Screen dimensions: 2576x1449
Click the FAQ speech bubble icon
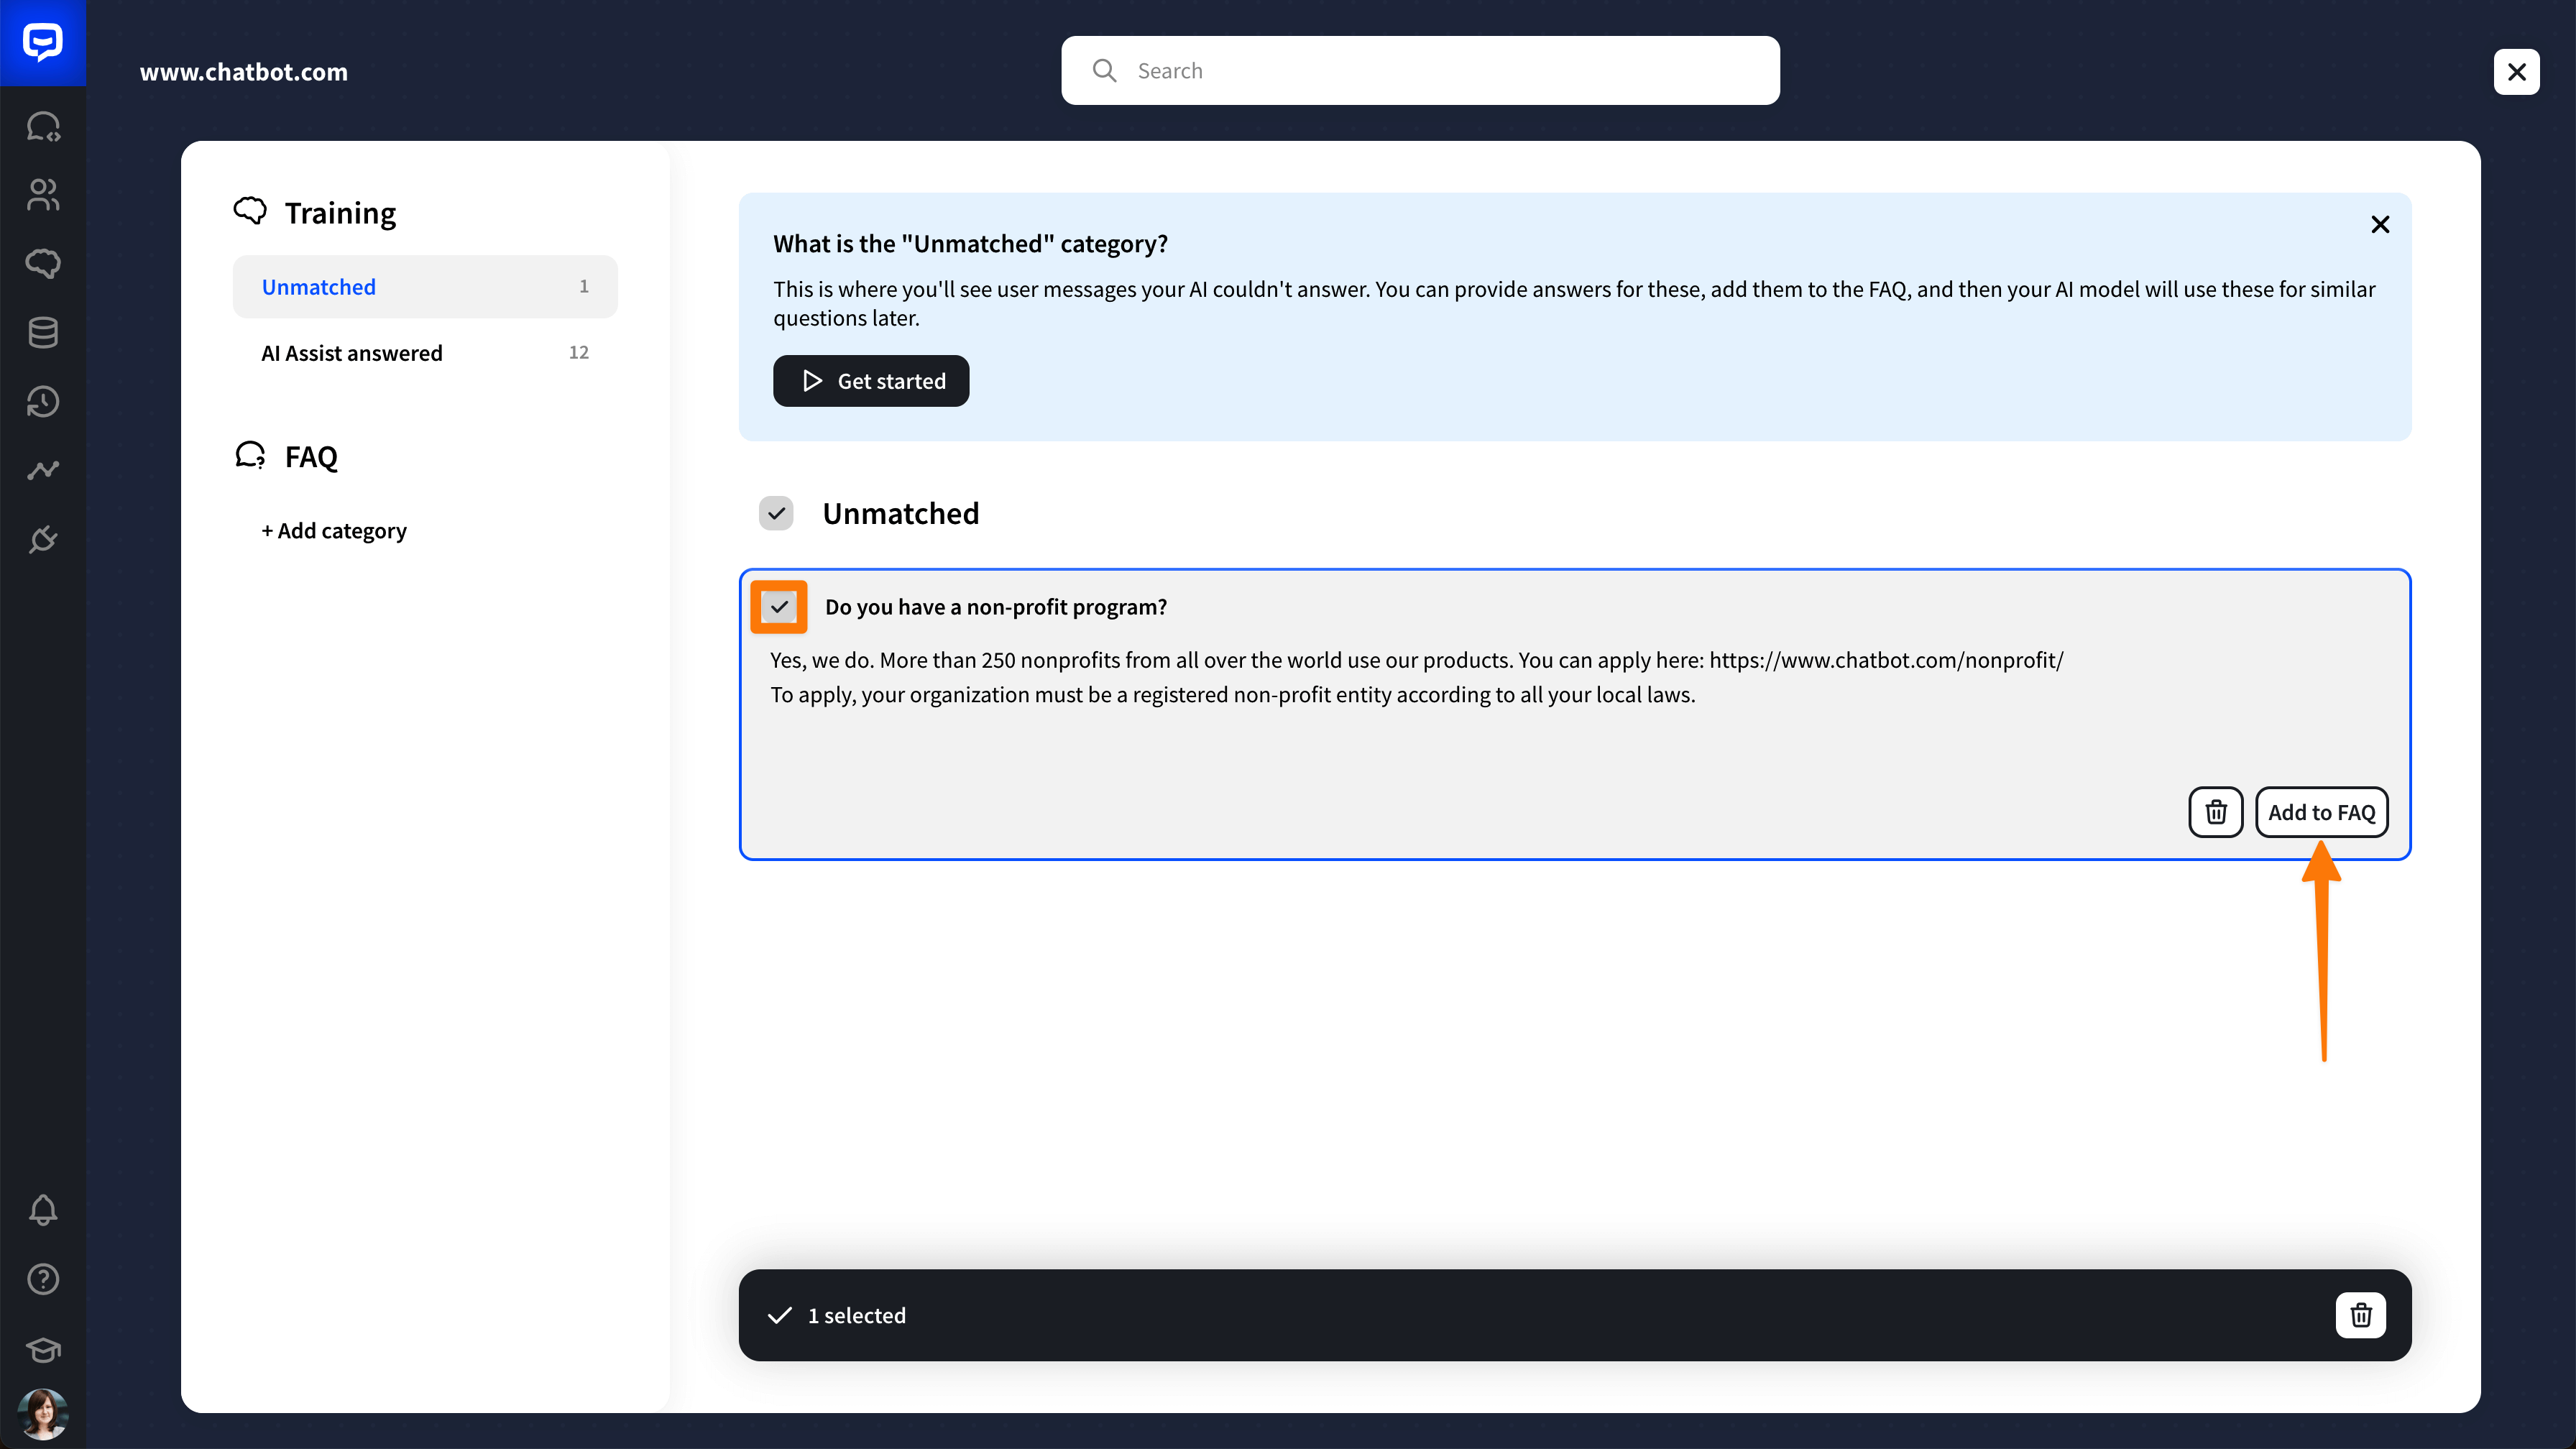pos(250,455)
